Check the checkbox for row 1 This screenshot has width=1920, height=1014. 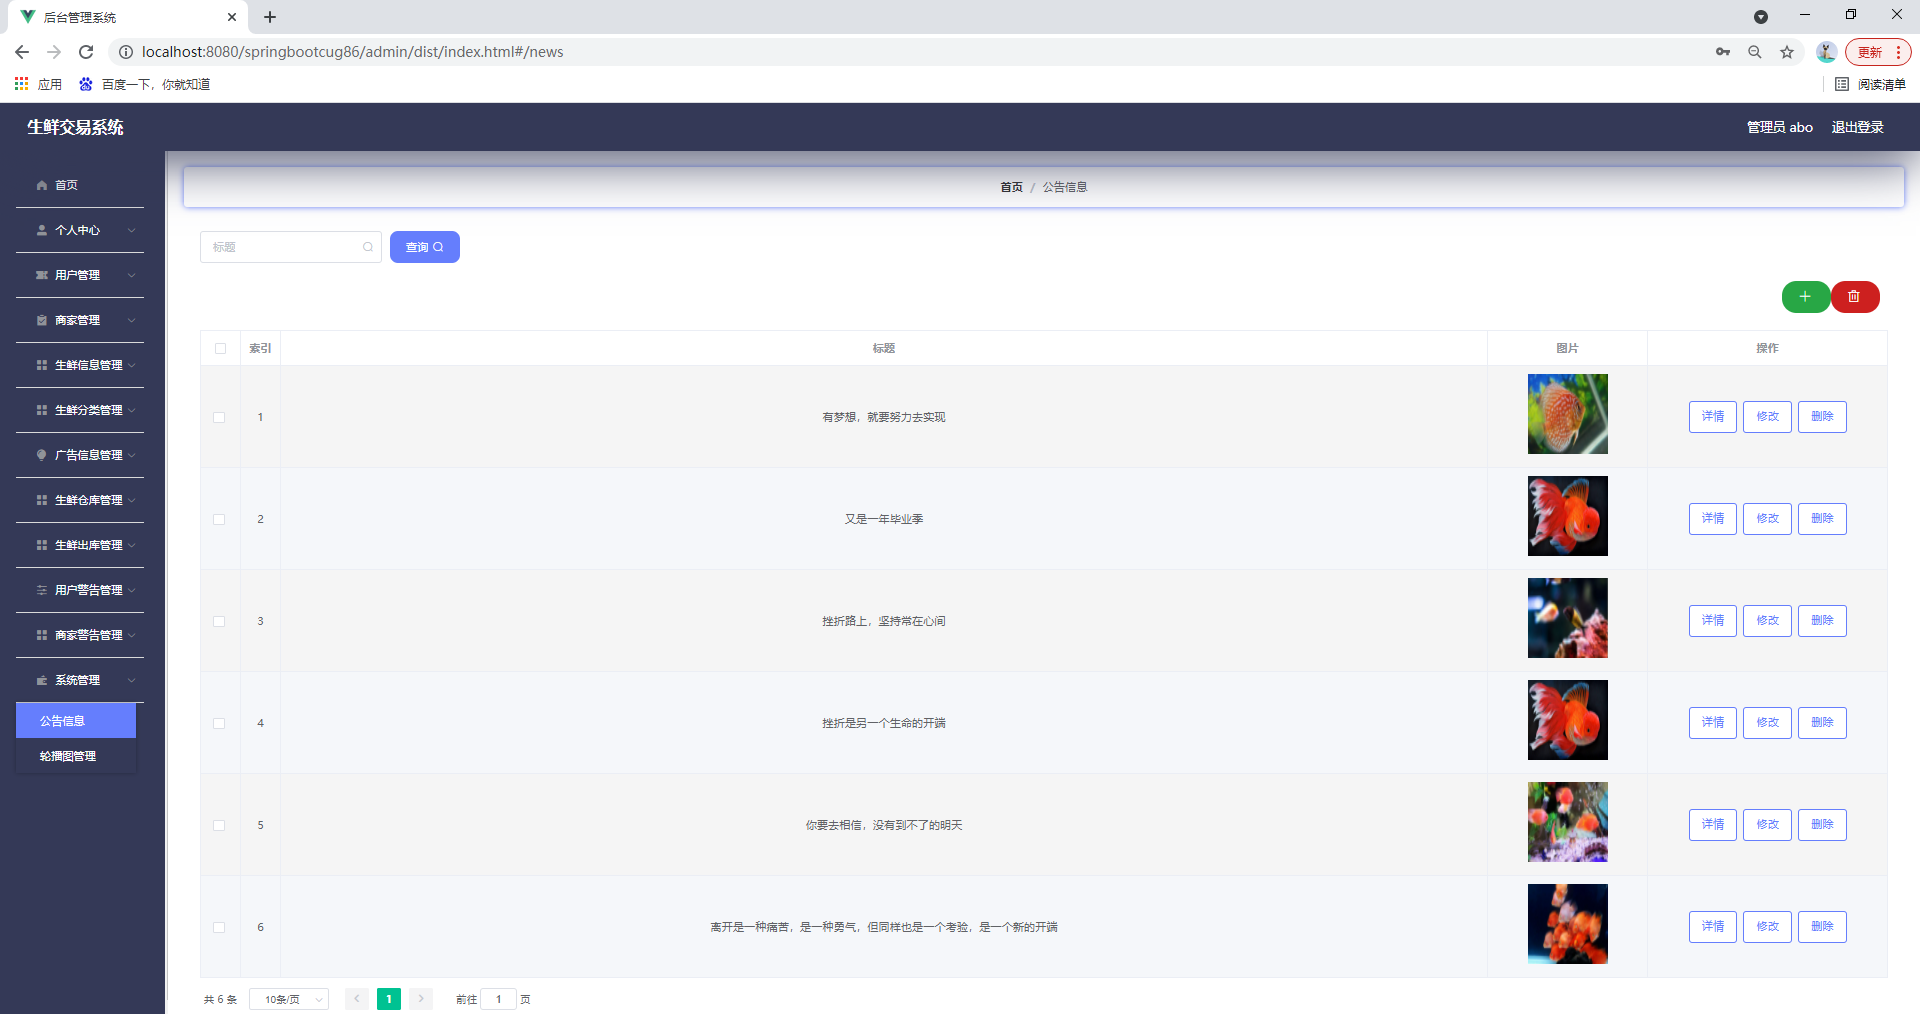click(x=220, y=418)
